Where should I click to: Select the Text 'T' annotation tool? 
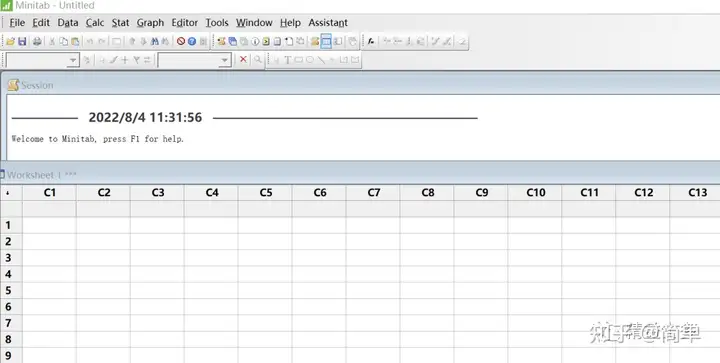(287, 60)
